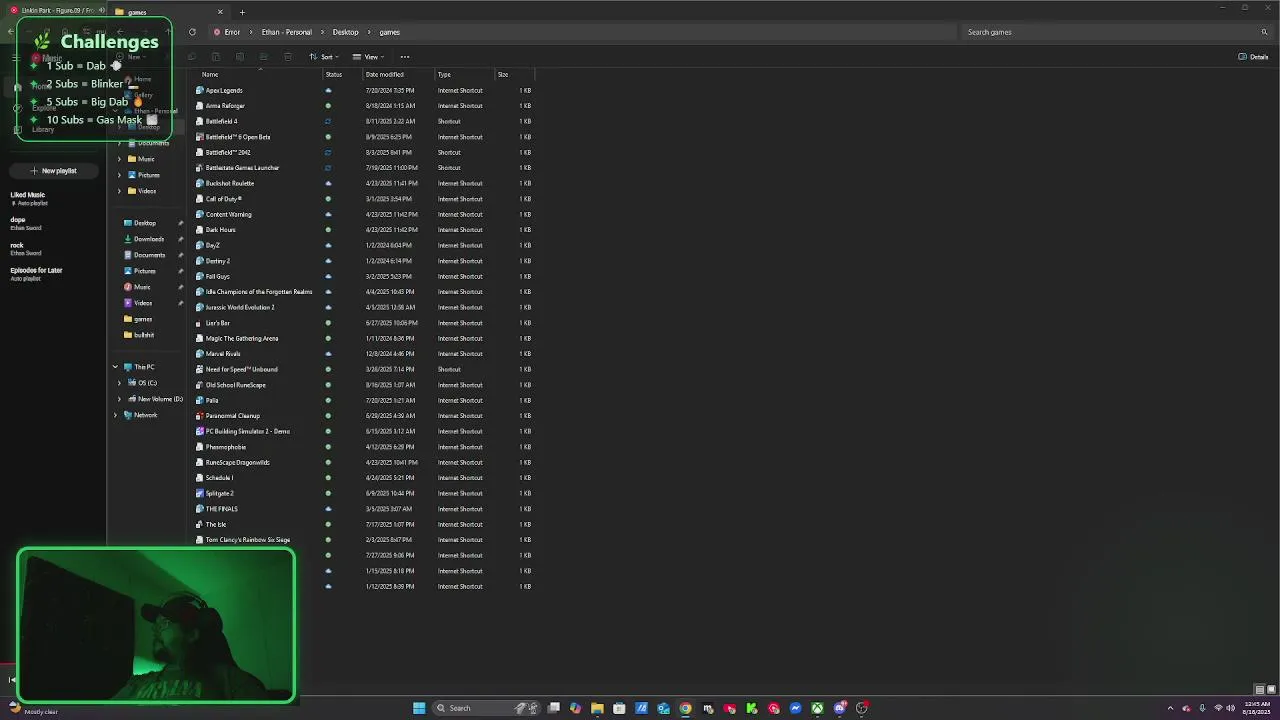Image resolution: width=1280 pixels, height=720 pixels.
Task: Select the Phasmophobia file name
Action: tap(225, 447)
